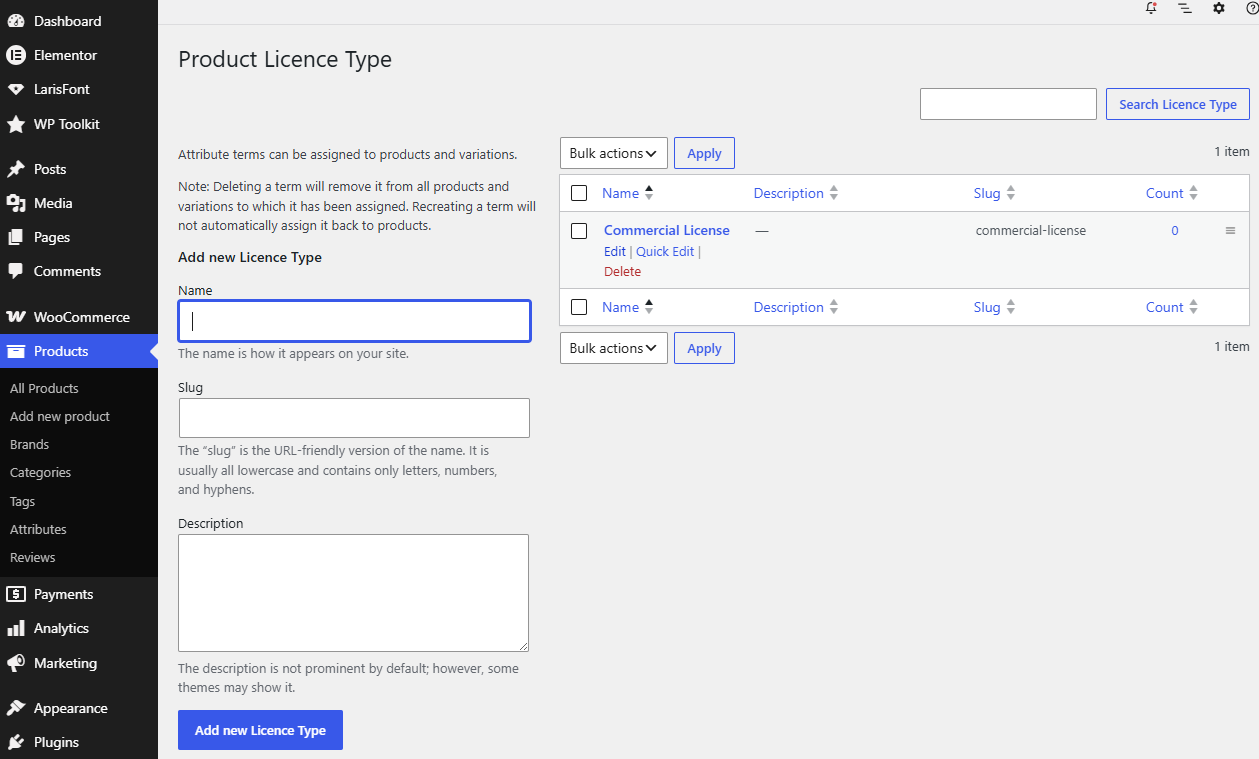Screen dimensions: 1259x759
Task: Open All Products submenu item
Action: [44, 388]
